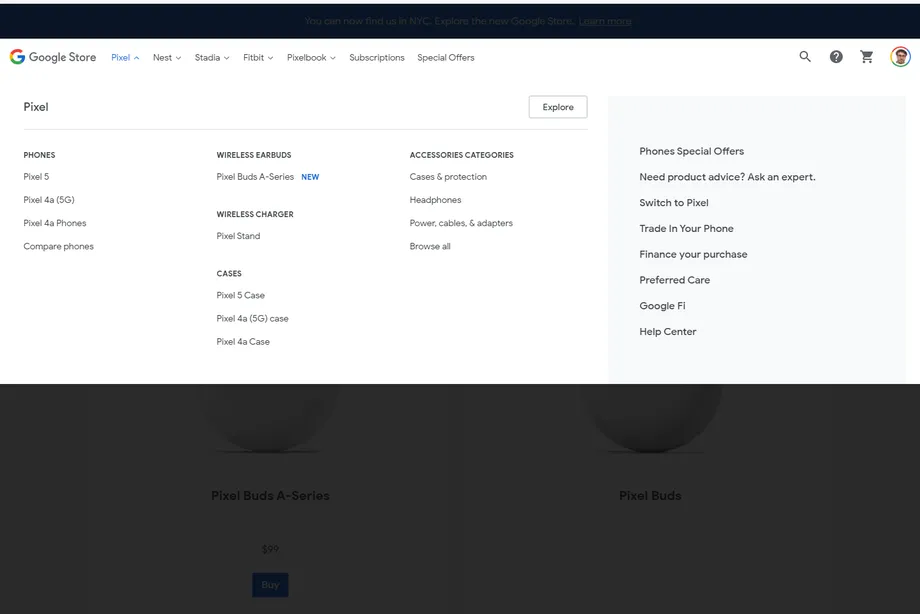The height and width of the screenshot is (614, 920).
Task: Open Cases & protection category
Action: 448,177
